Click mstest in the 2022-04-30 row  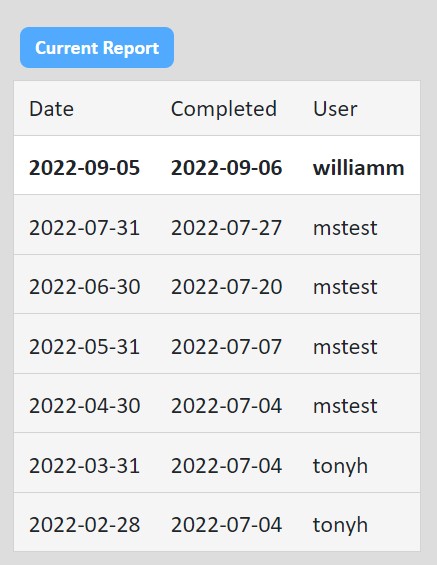pyautogui.click(x=345, y=406)
